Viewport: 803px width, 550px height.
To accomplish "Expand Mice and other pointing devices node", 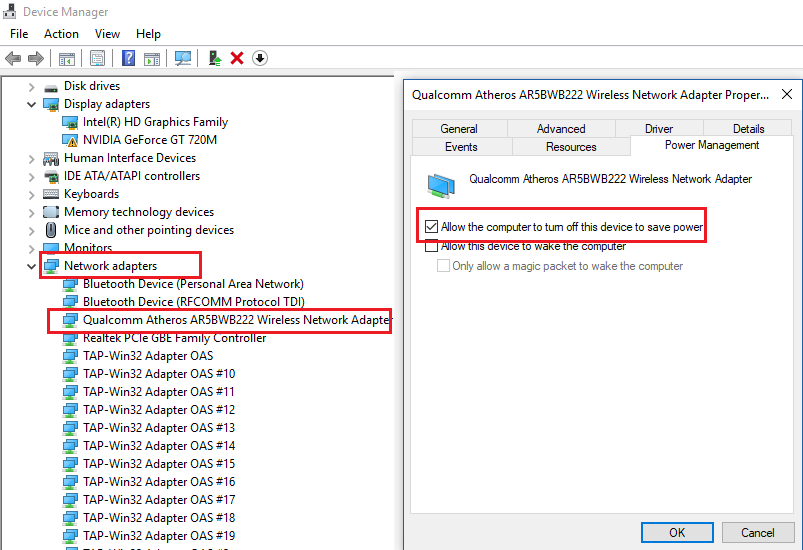I will pos(31,230).
